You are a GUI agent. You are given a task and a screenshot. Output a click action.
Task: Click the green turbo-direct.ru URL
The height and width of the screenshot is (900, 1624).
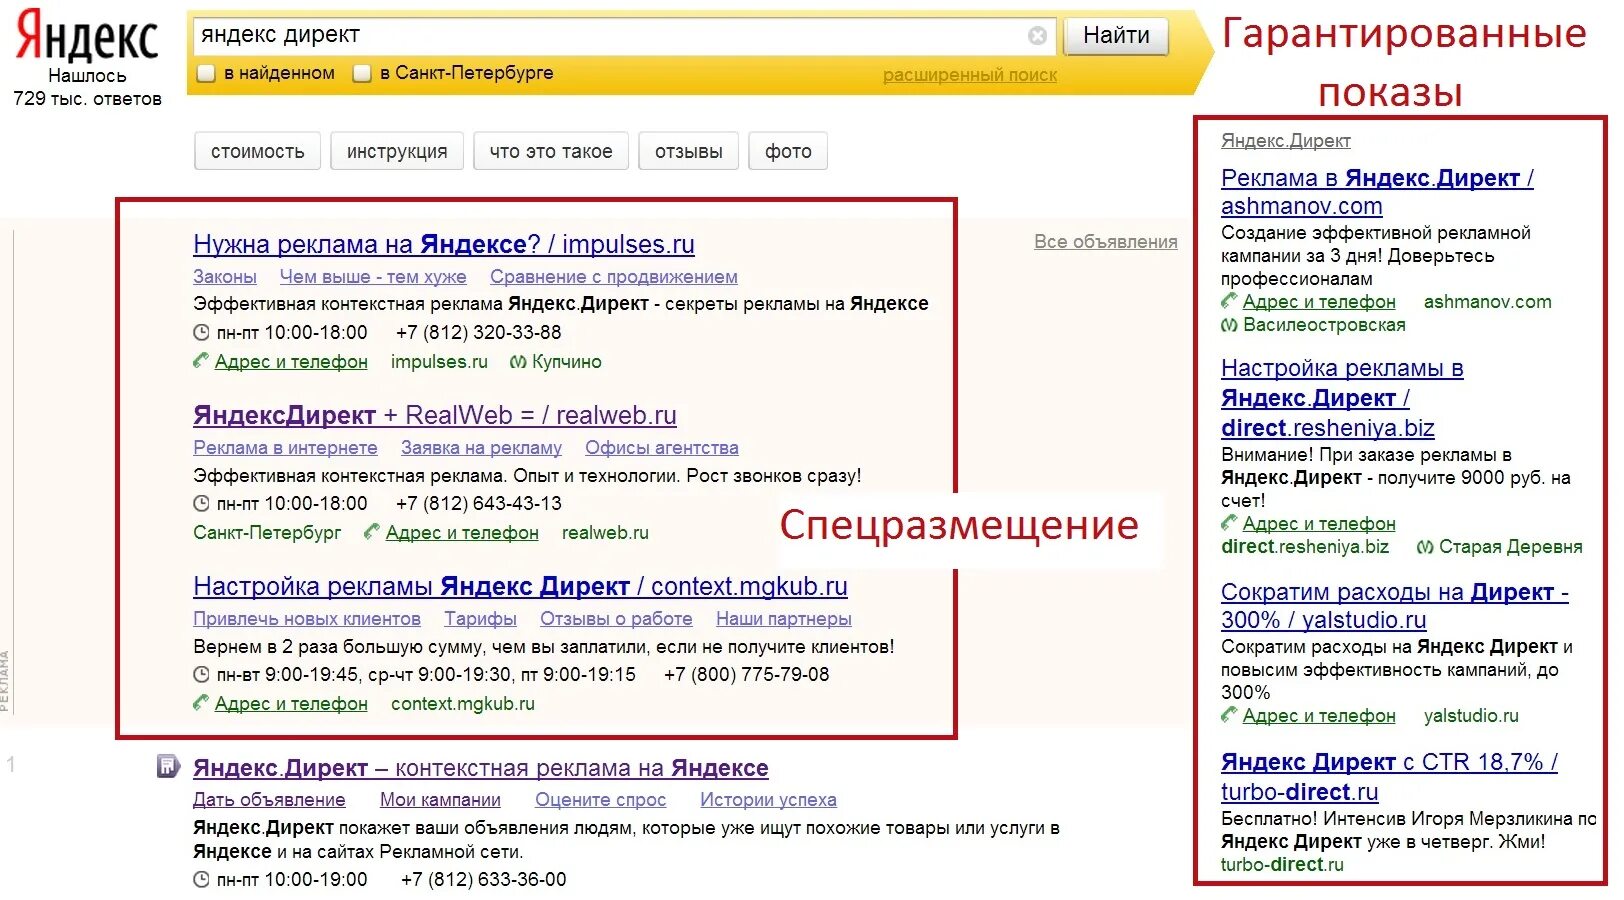coord(1282,865)
